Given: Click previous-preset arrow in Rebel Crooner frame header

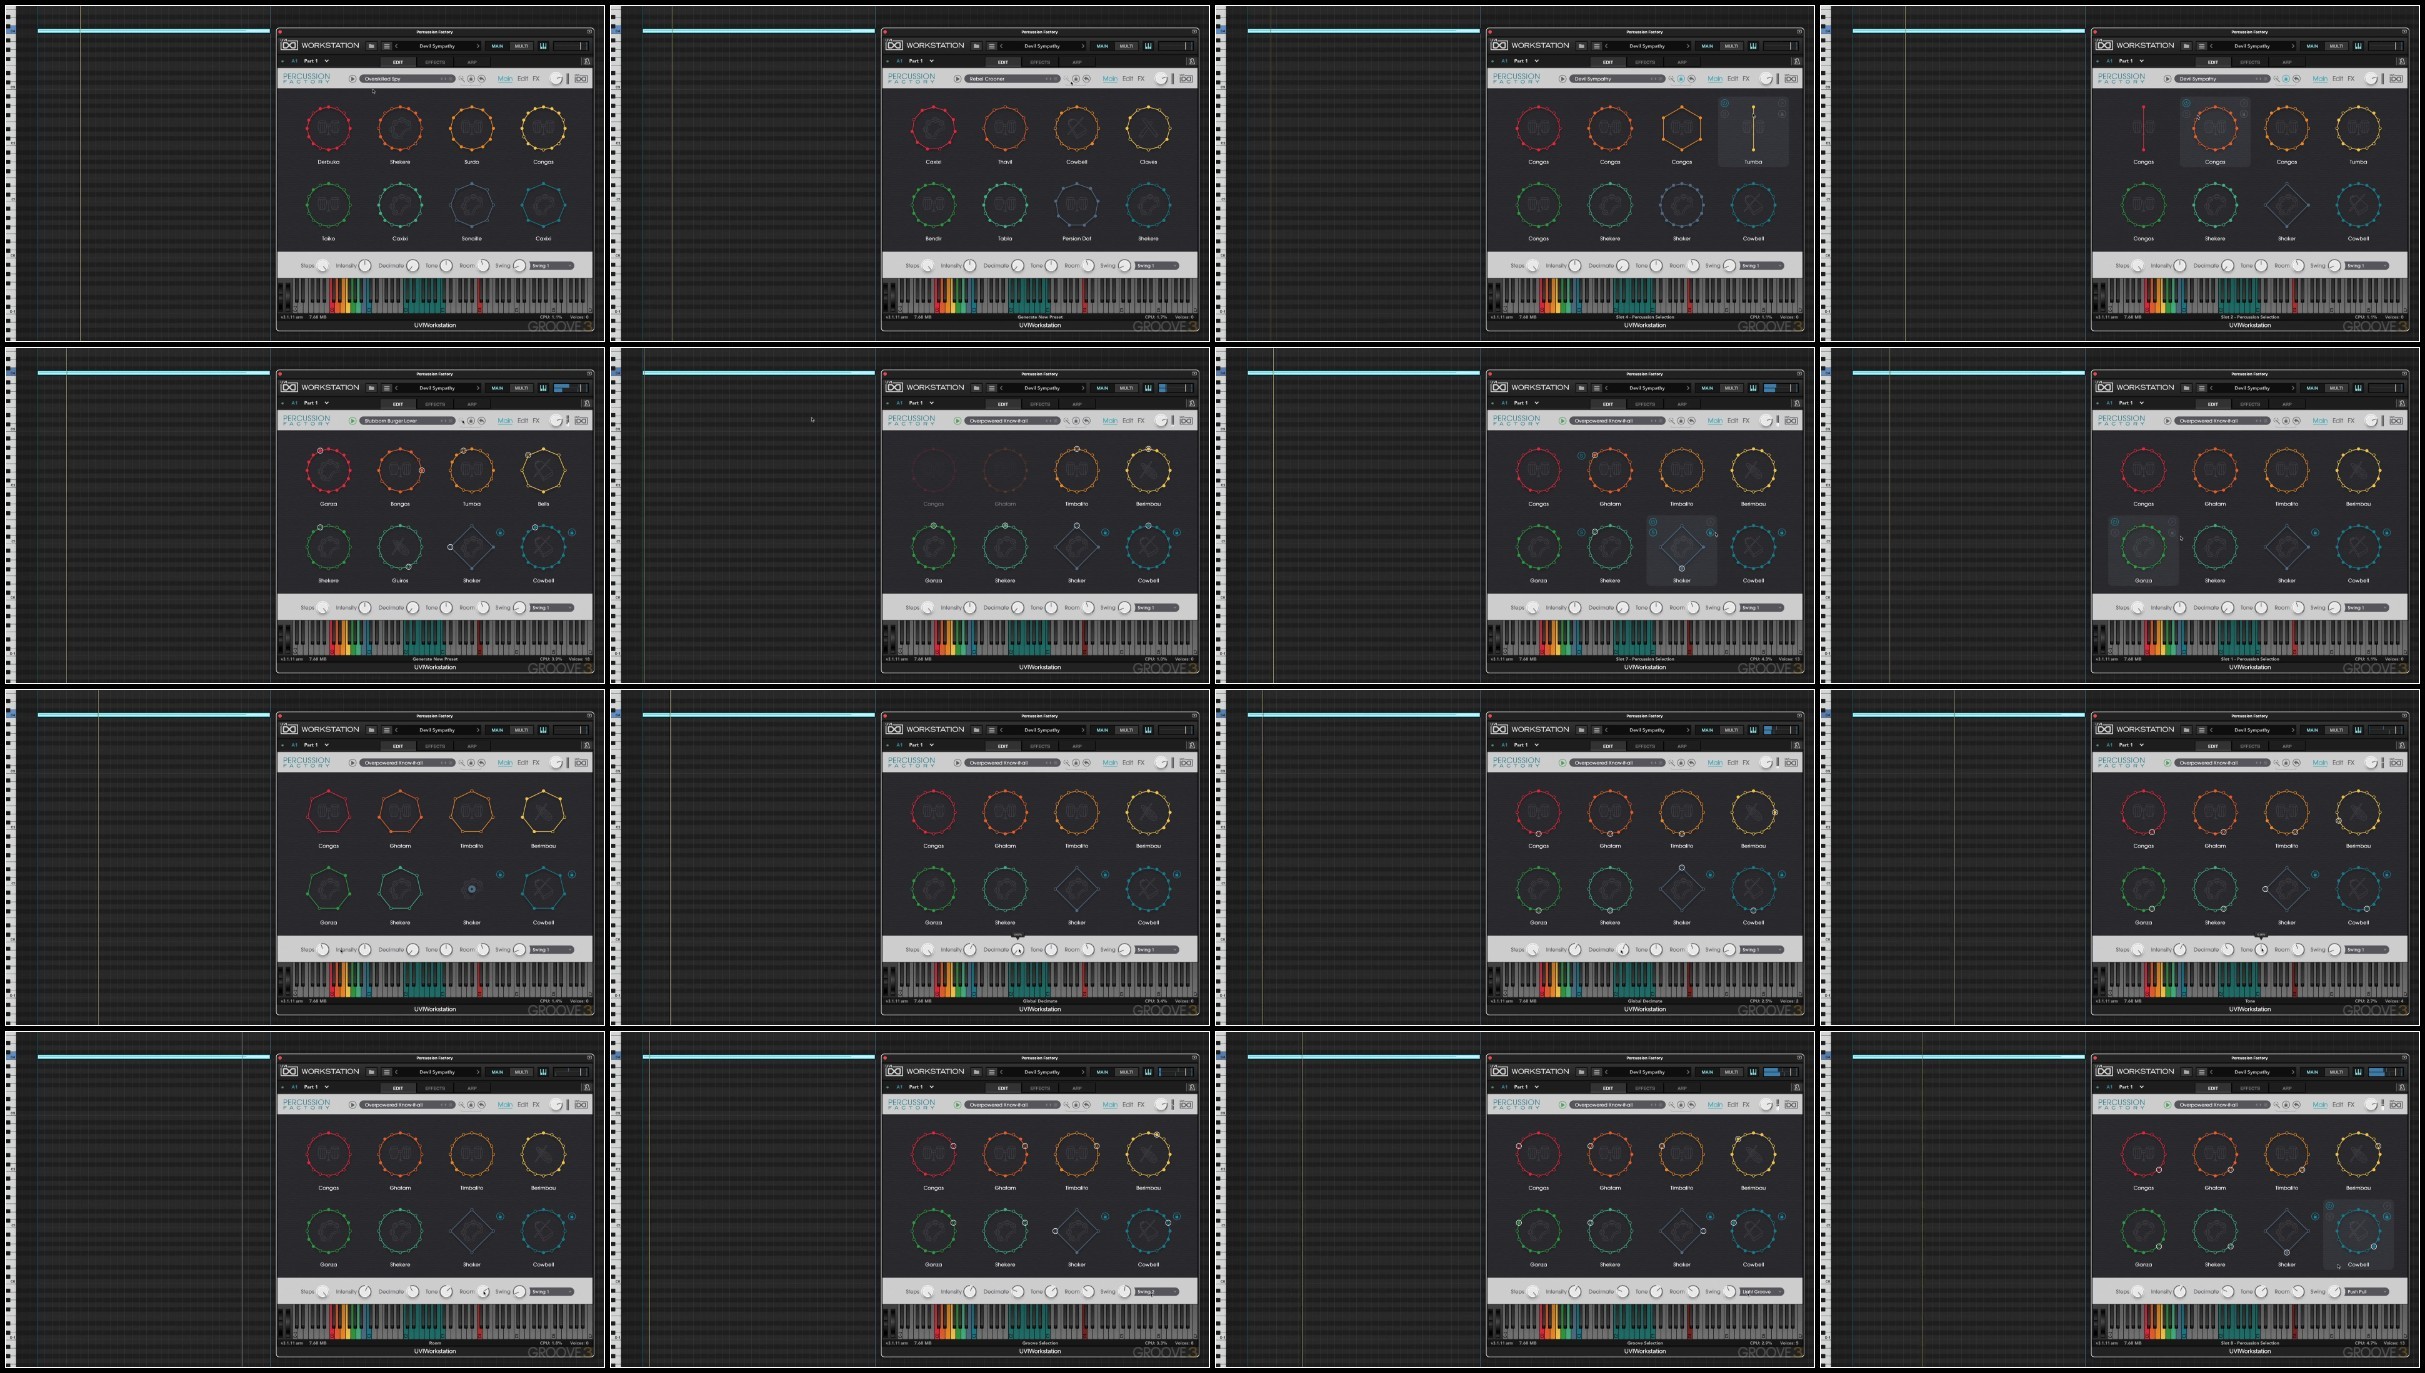Looking at the screenshot, I should click(x=1002, y=46).
